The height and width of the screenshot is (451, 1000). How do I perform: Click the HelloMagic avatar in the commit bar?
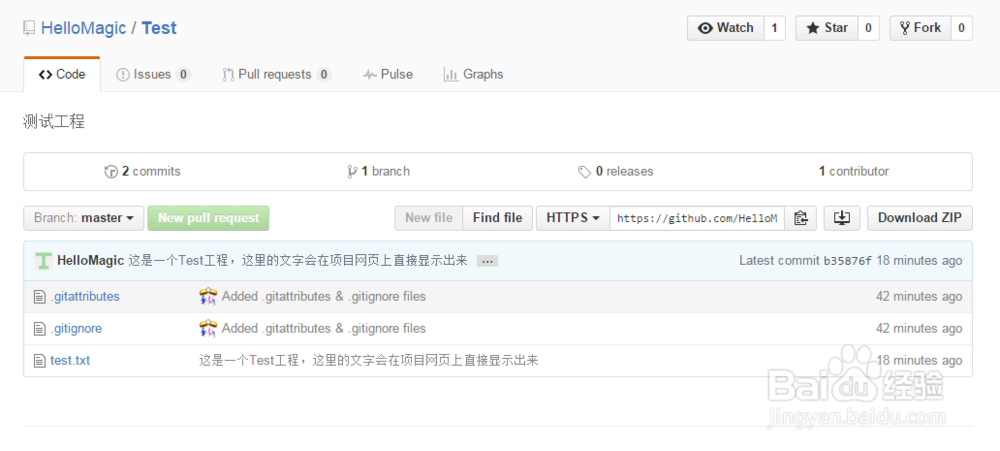[x=43, y=261]
